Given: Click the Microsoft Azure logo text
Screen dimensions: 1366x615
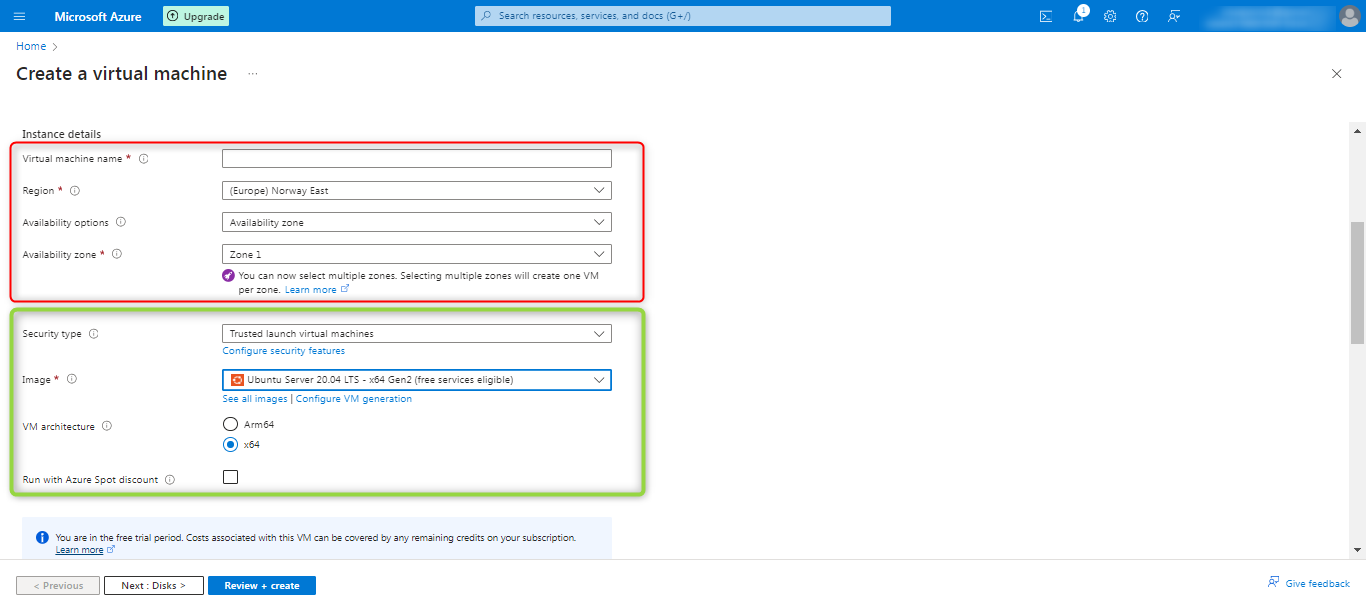Looking at the screenshot, I should pyautogui.click(x=98, y=16).
